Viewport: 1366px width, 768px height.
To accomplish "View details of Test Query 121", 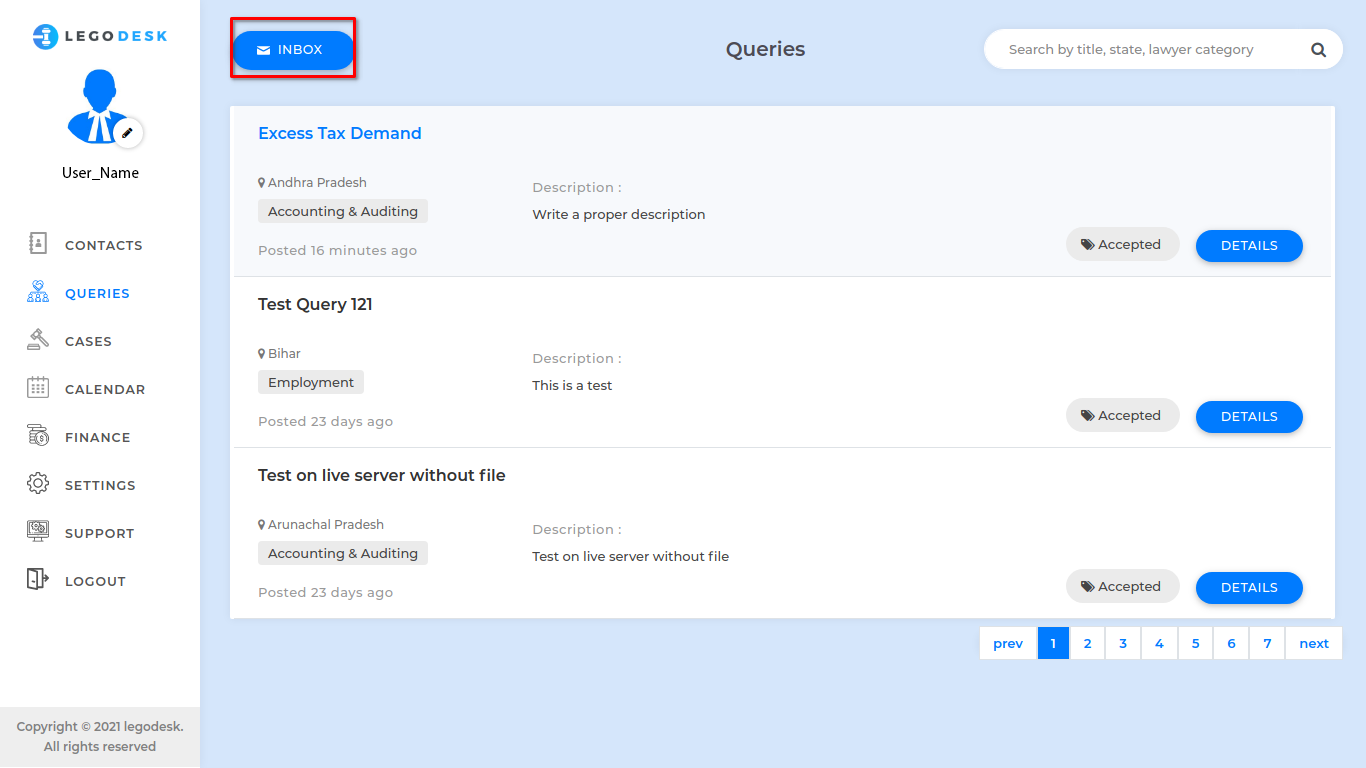I will 1249,416.
